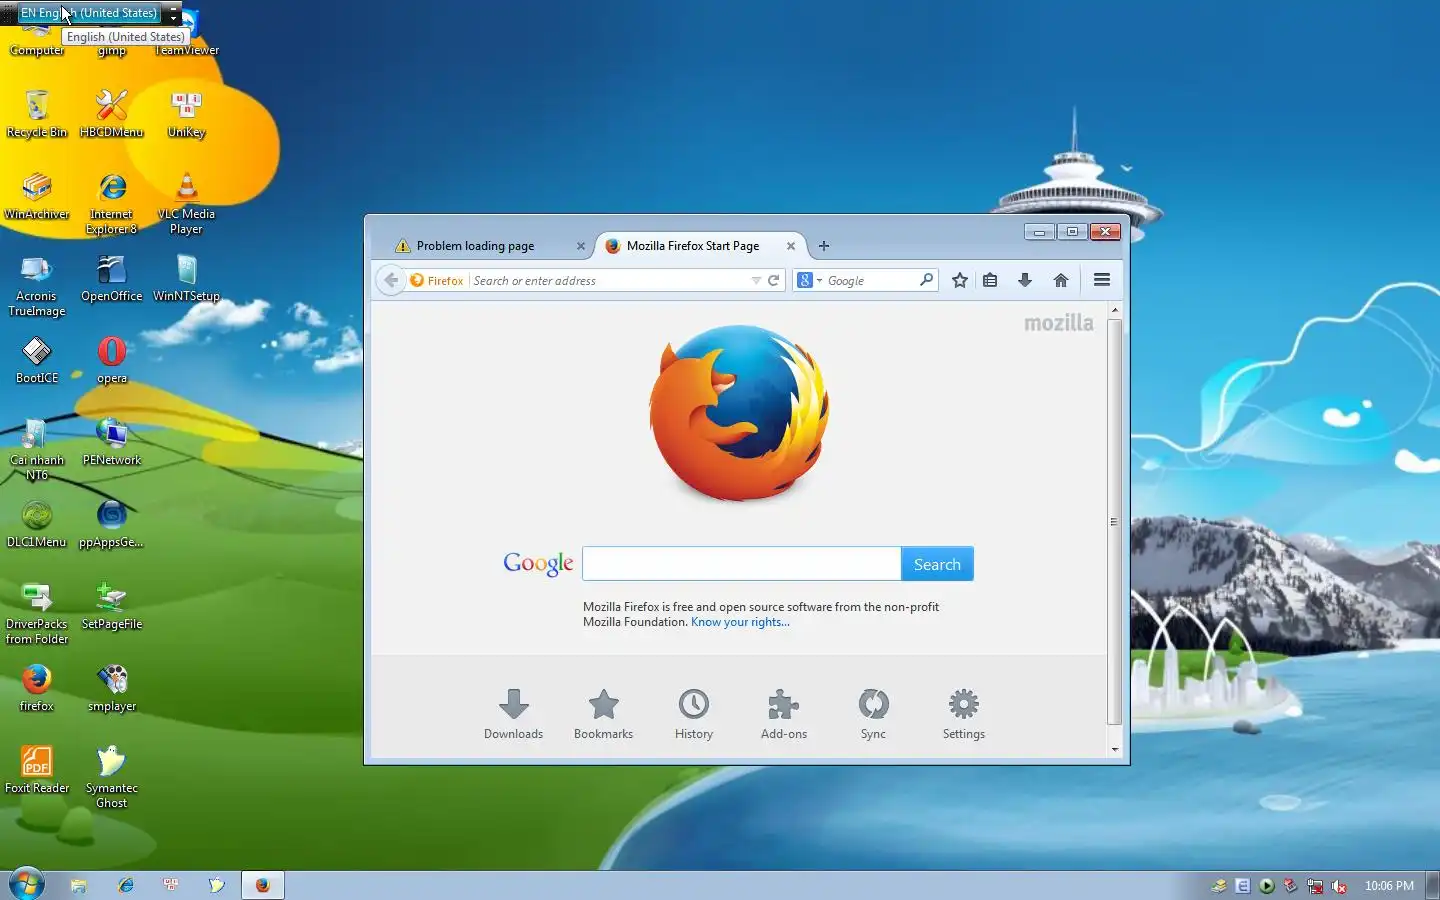Expand the address bar history dropdown

(756, 281)
